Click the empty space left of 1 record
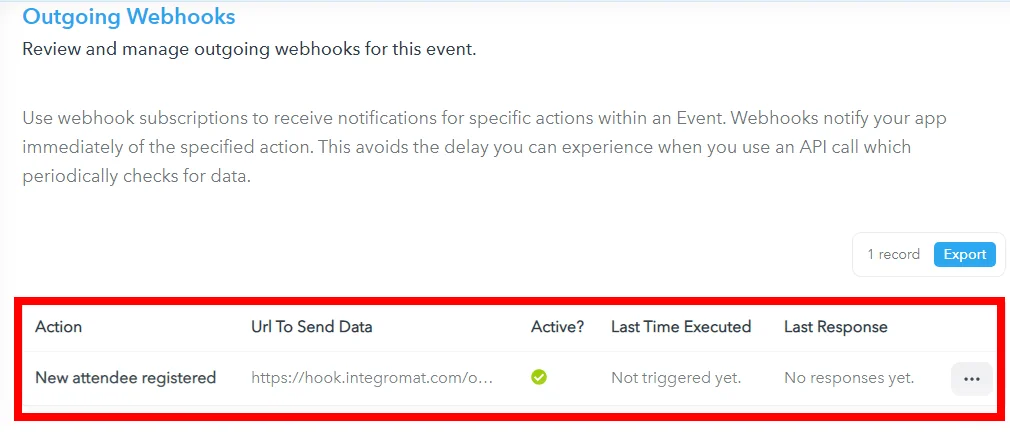Viewport: 1010px width, 432px height. 438,254
